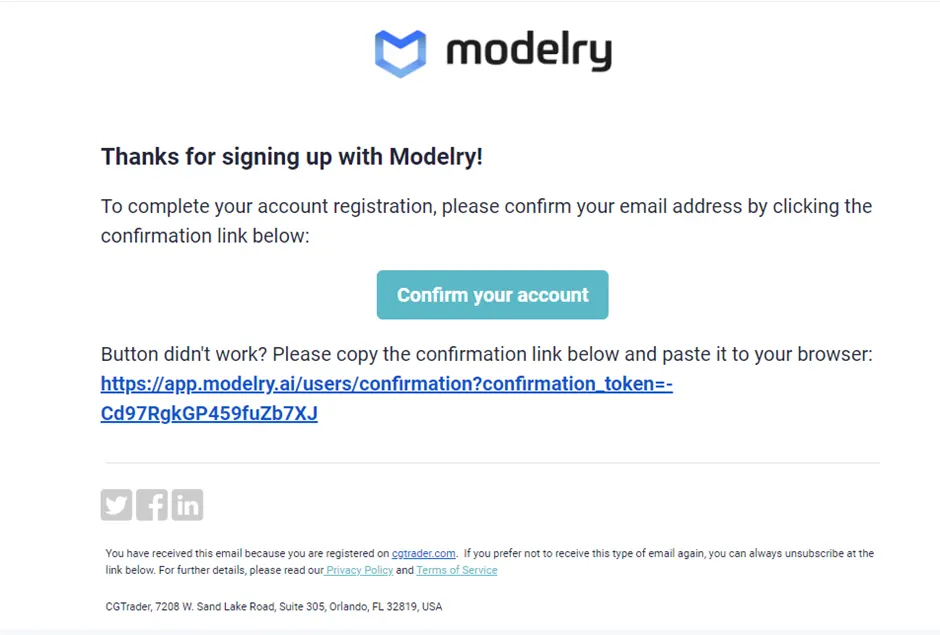
Task: Click the horizontal divider above social icons
Action: point(492,463)
